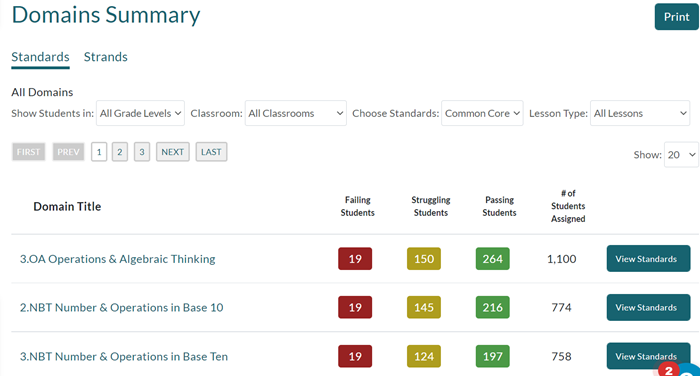Change the Show 20 rows dropdown
This screenshot has height=376, width=700.
coord(681,155)
